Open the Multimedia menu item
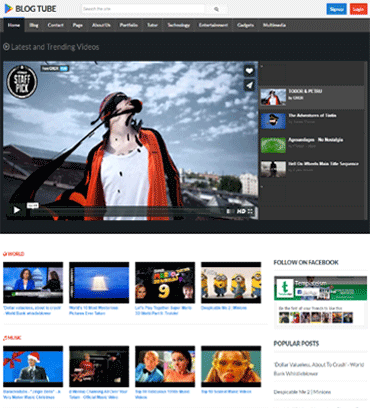This screenshot has width=370, height=408. (274, 25)
